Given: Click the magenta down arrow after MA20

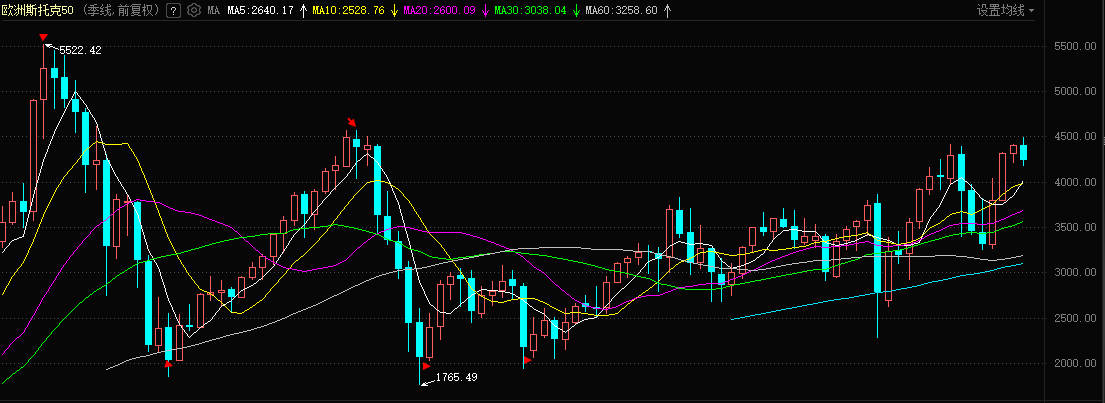Looking at the screenshot, I should tap(486, 10).
